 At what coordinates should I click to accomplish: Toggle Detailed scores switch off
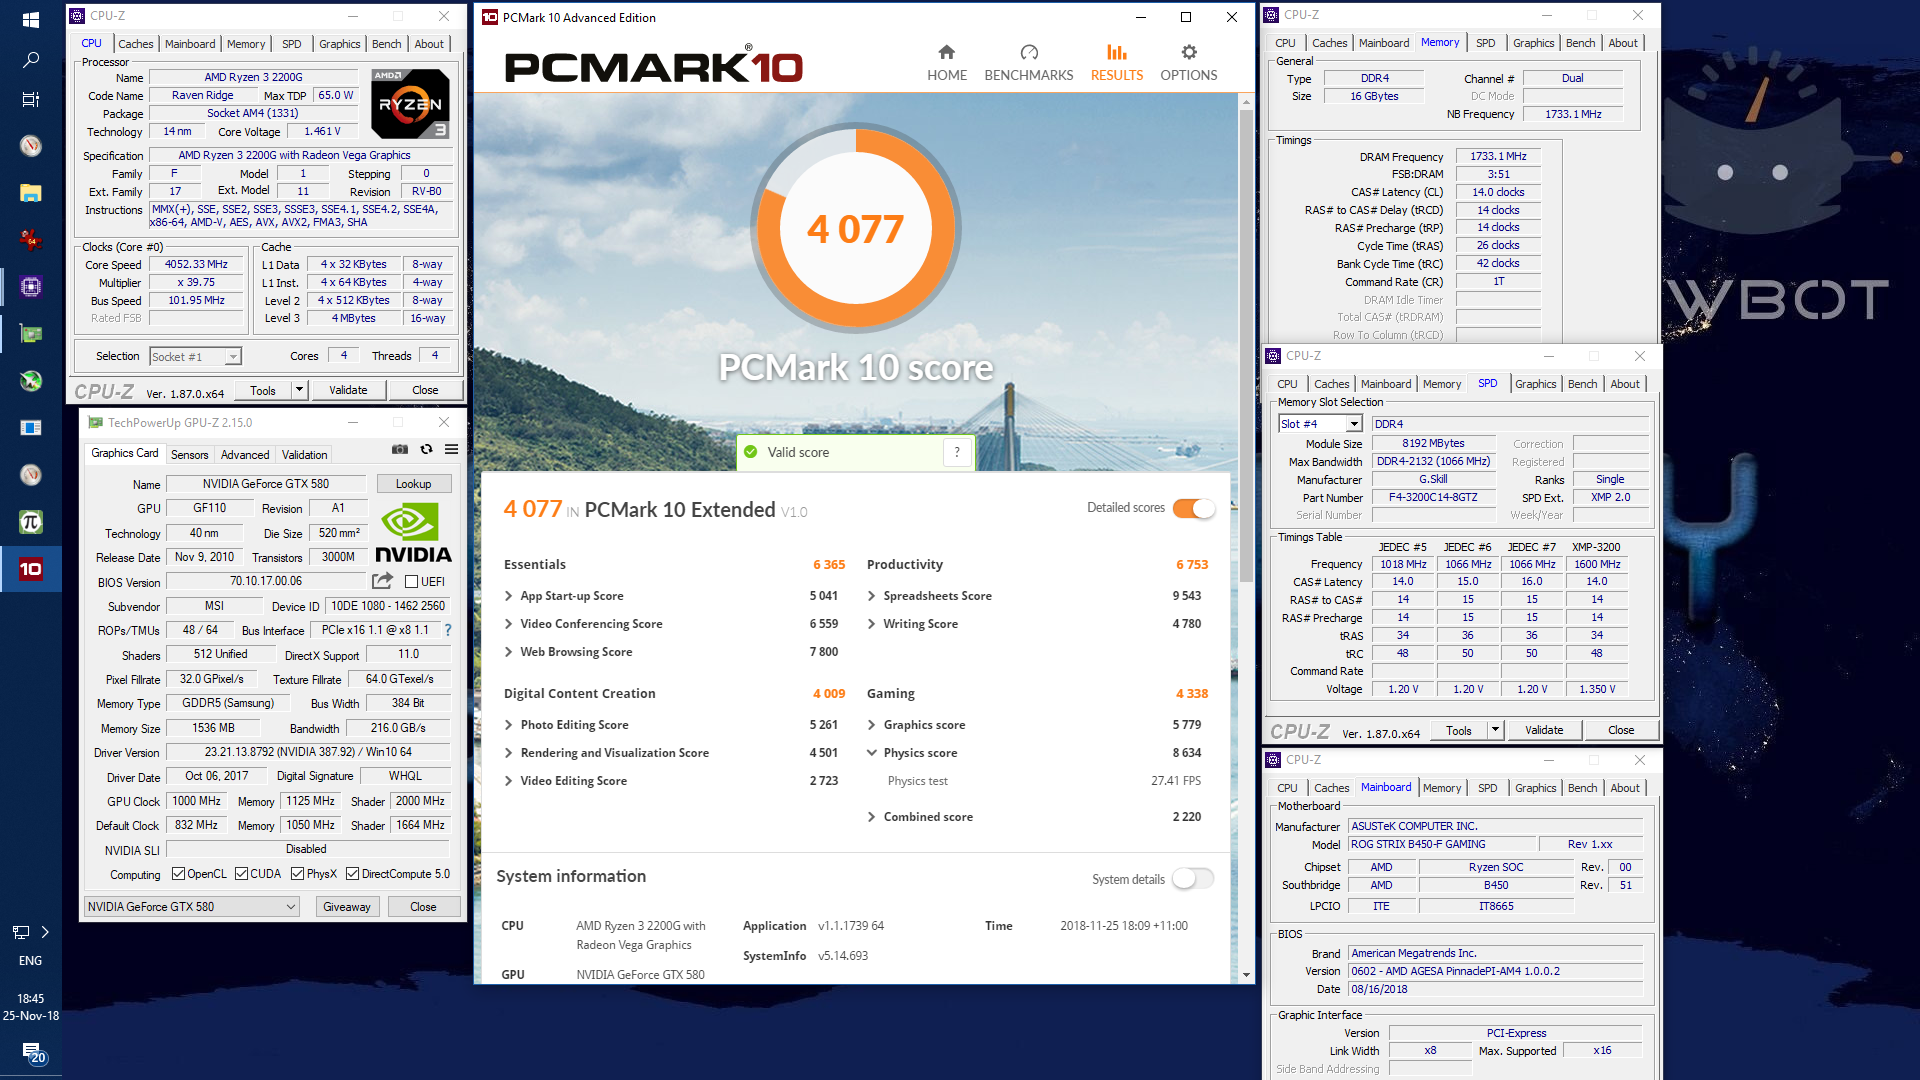[1194, 508]
